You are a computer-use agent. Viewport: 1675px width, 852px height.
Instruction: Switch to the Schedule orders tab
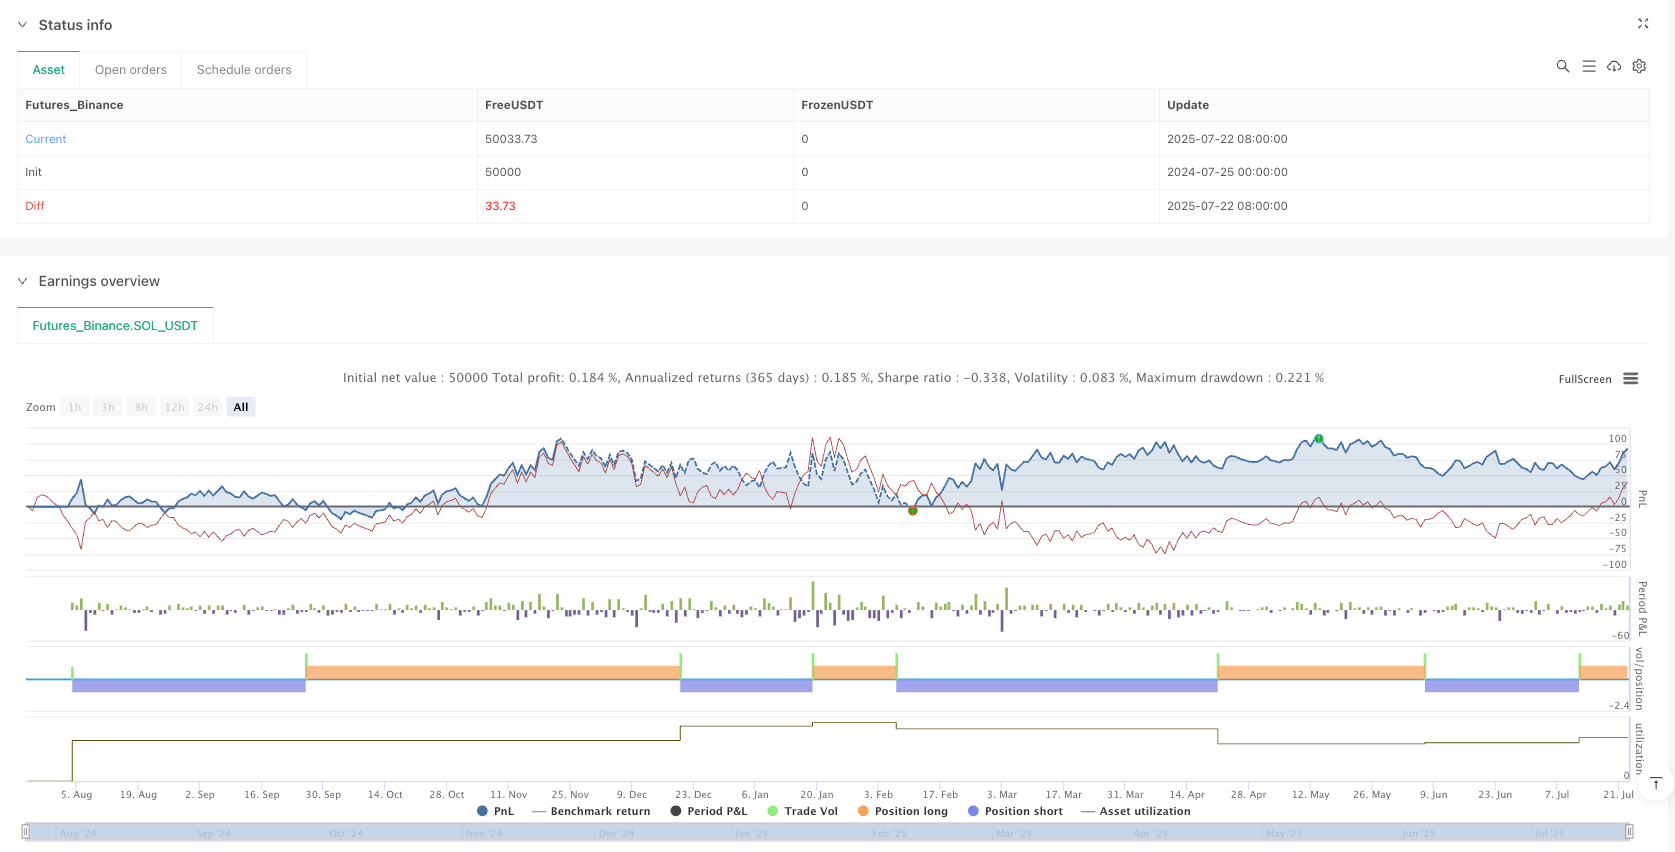tap(244, 70)
